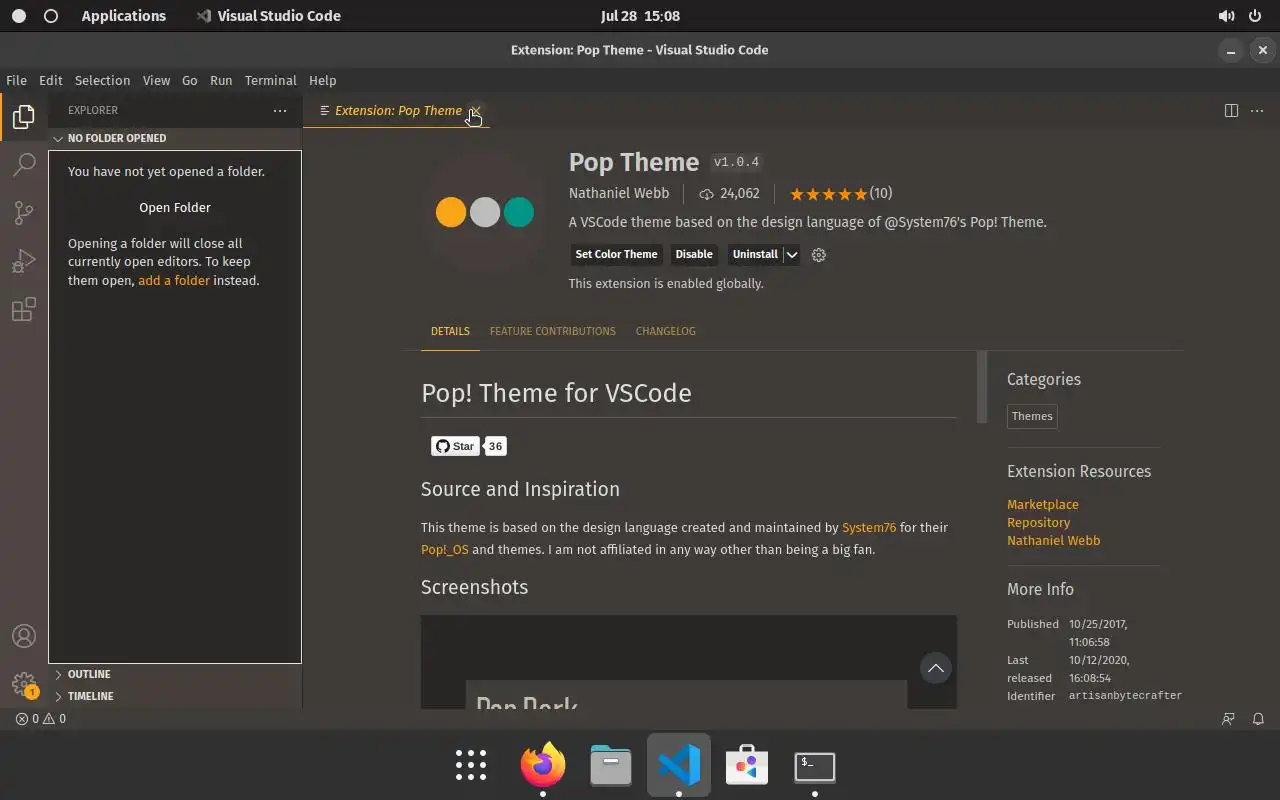The width and height of the screenshot is (1280, 800).
Task: Open the Source Control view
Action: click(24, 213)
